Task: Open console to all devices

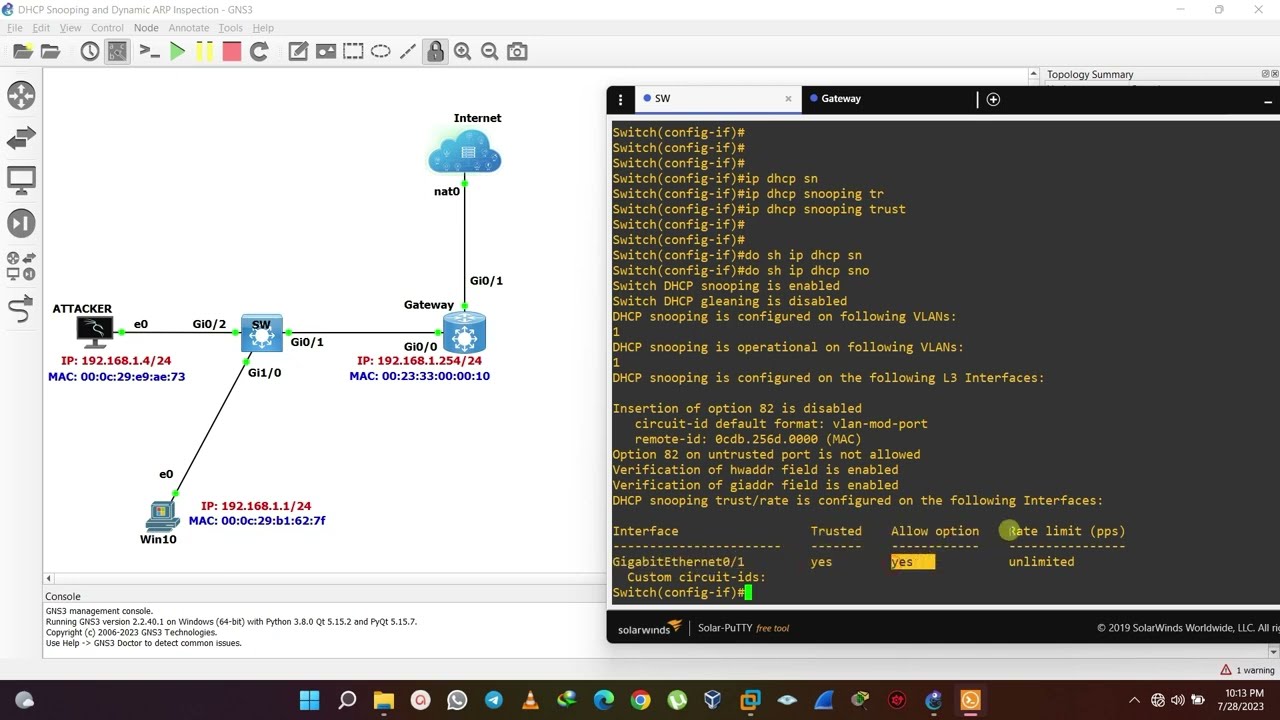Action: tap(149, 51)
